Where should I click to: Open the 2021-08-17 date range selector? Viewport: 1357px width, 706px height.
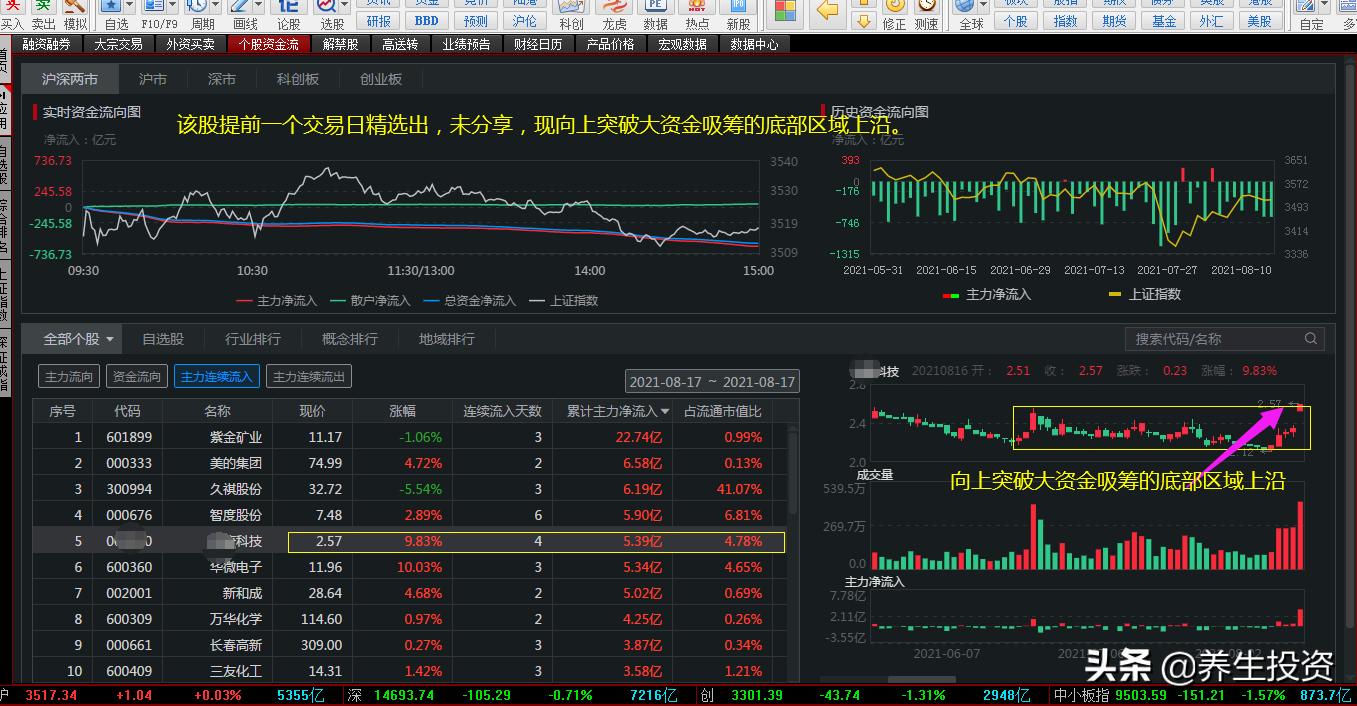point(712,381)
